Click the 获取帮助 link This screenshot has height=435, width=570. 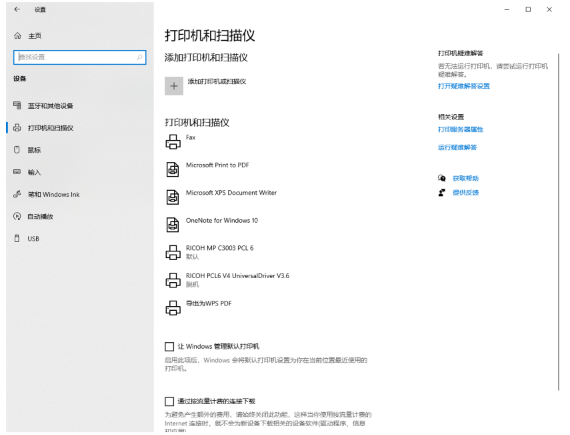click(465, 178)
